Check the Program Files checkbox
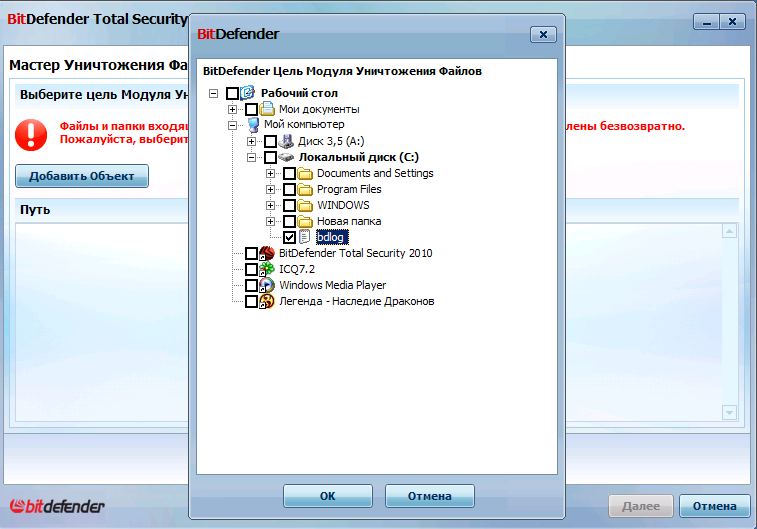The height and width of the screenshot is (529, 757). click(289, 189)
